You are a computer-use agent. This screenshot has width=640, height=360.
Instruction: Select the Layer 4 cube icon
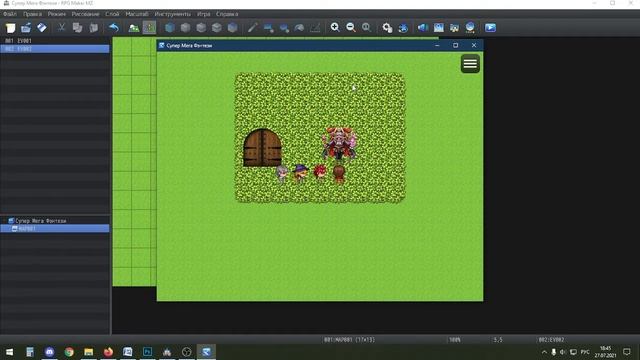(x=232, y=27)
